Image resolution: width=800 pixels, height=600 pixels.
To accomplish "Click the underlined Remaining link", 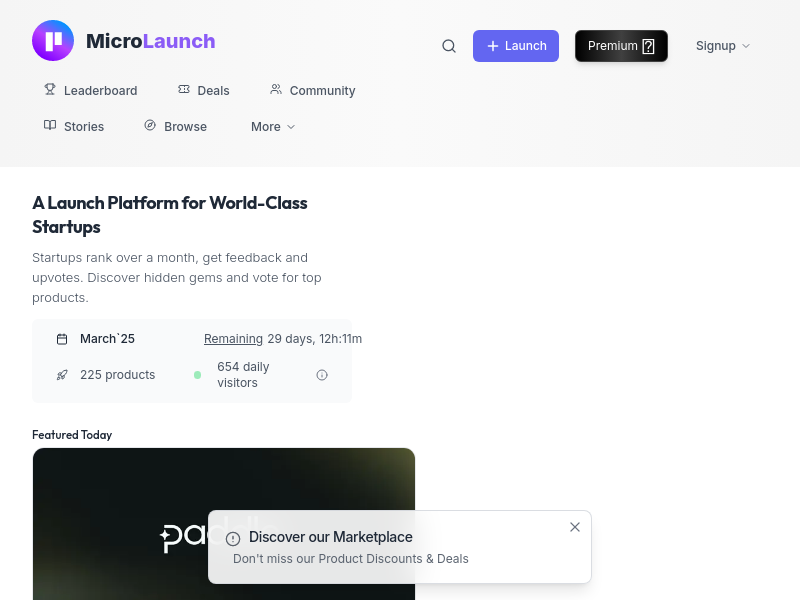I will (233, 339).
